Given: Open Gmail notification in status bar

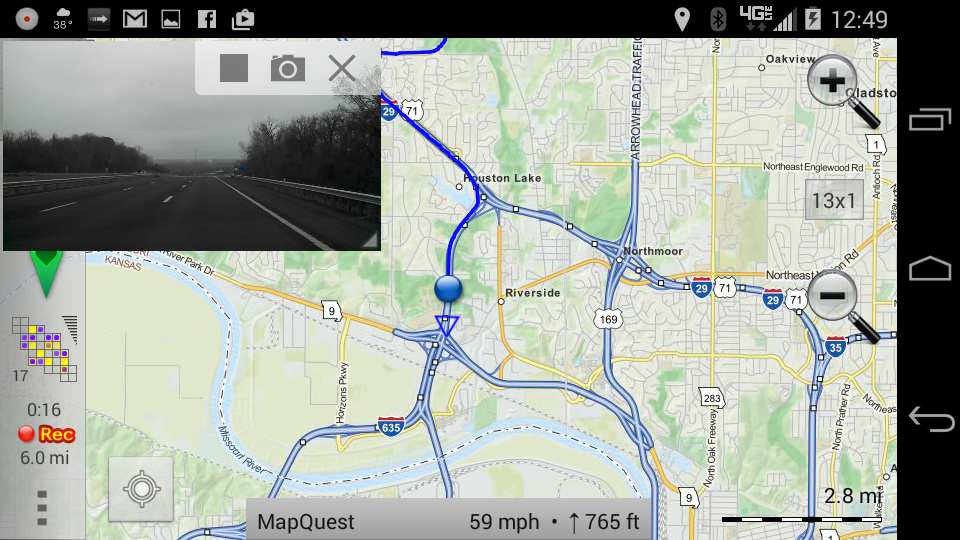Looking at the screenshot, I should tap(135, 19).
